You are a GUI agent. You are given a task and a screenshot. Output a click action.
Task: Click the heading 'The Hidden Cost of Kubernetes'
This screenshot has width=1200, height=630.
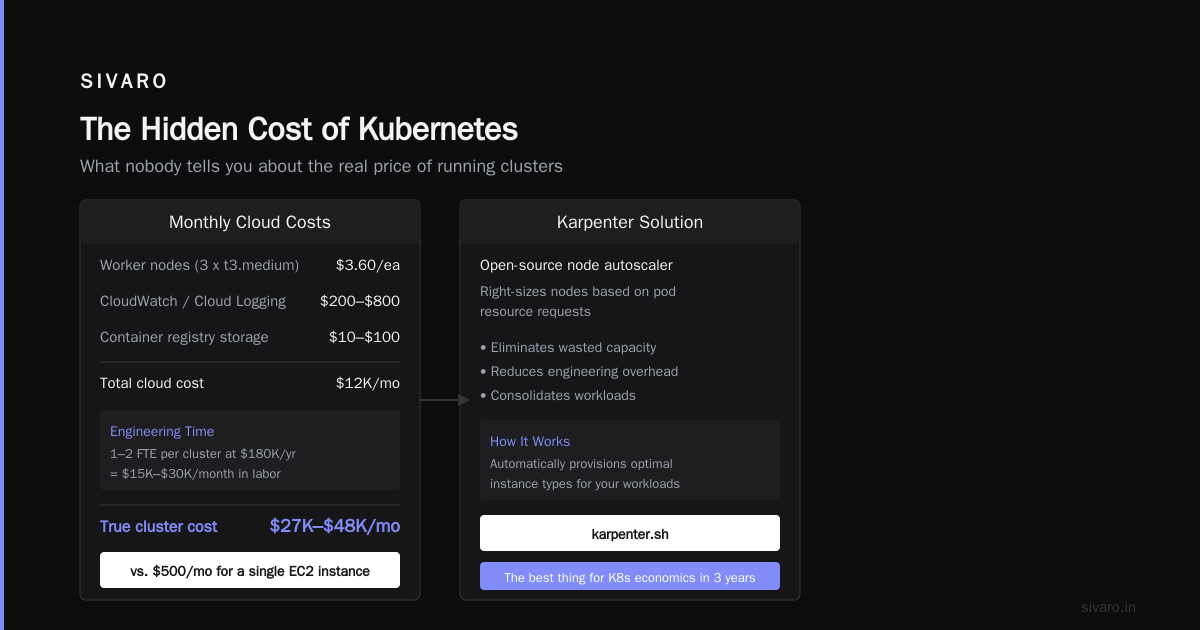(x=299, y=129)
